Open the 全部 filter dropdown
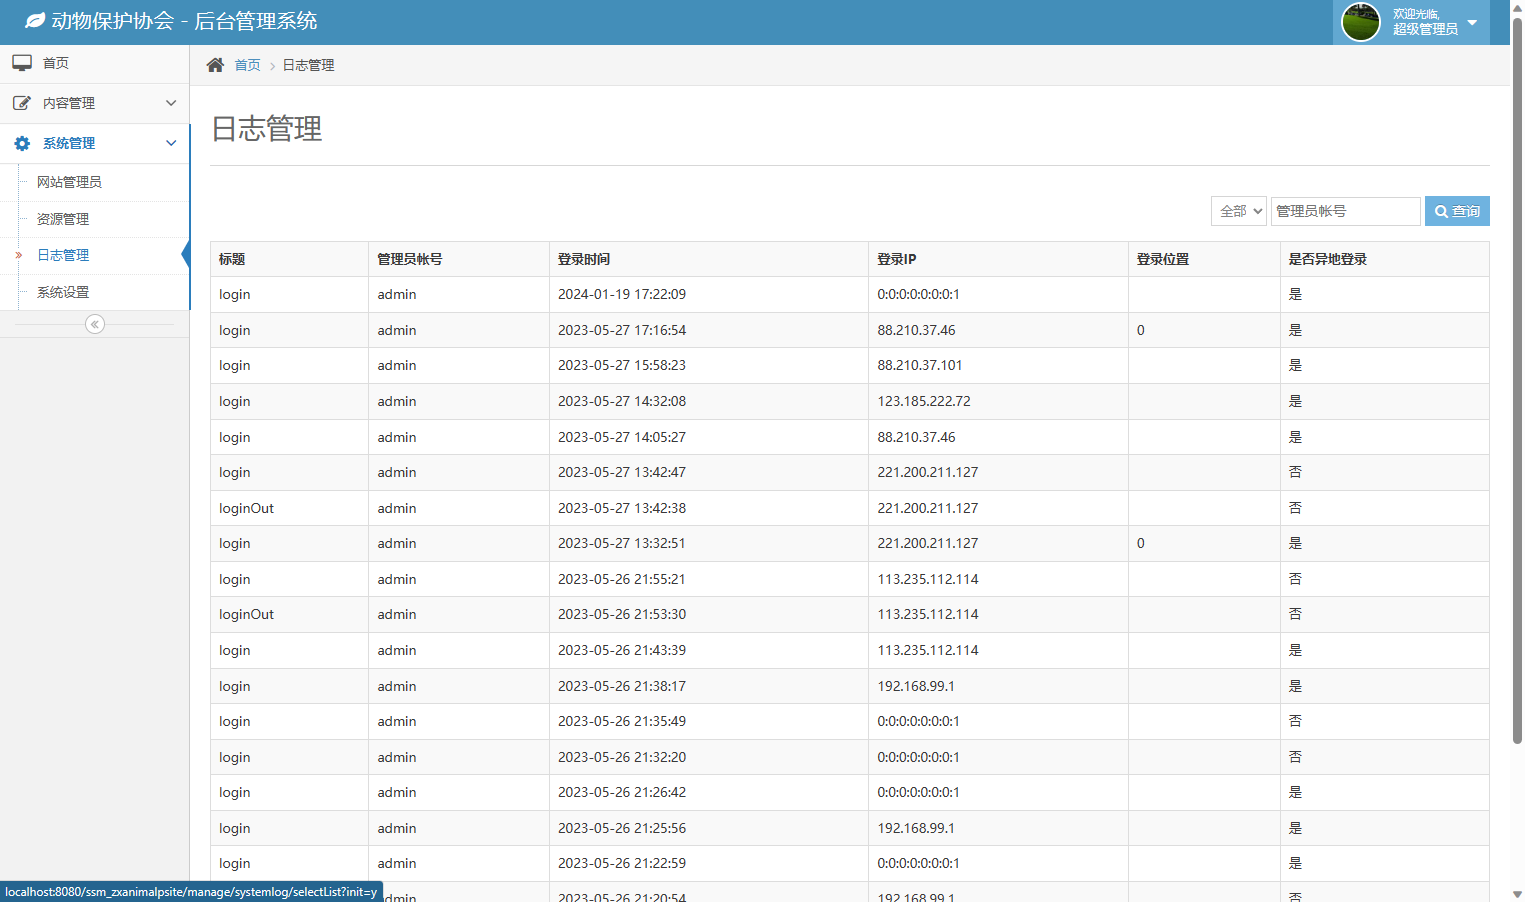The height and width of the screenshot is (902, 1525). coord(1239,211)
